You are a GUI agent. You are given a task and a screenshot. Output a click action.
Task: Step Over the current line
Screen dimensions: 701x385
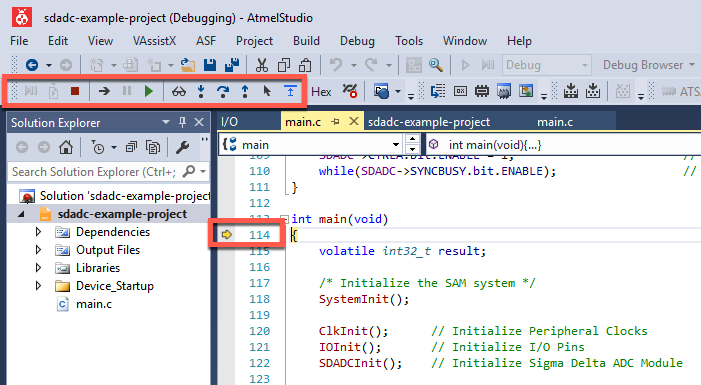[x=223, y=91]
